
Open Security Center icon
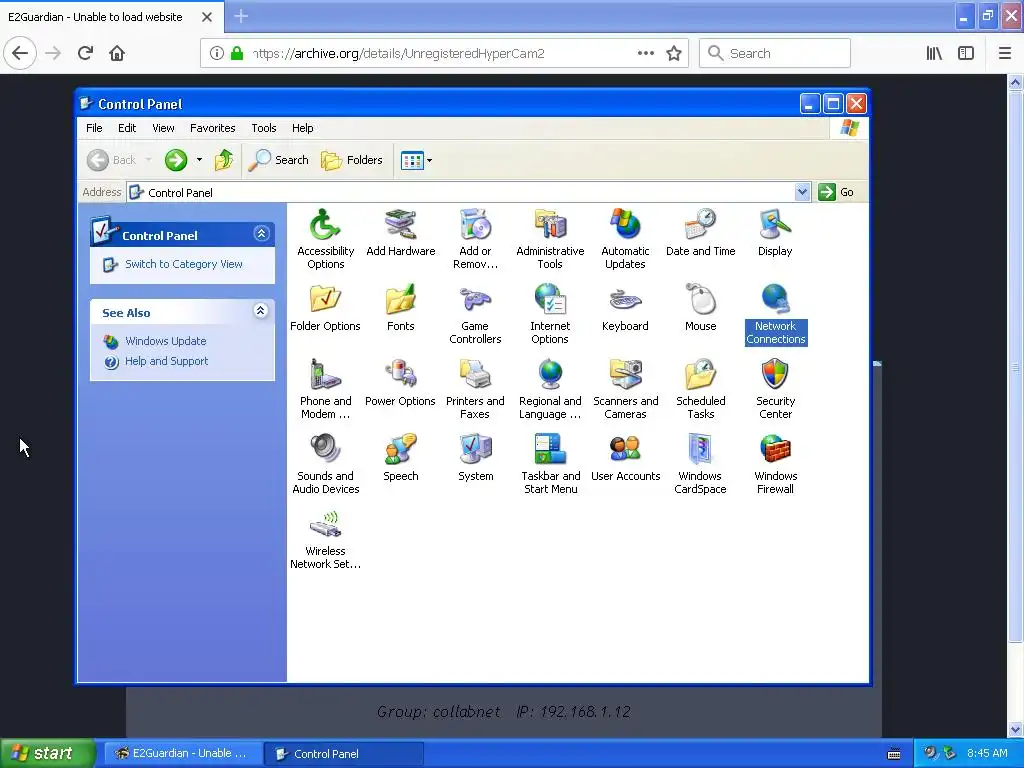pos(775,389)
